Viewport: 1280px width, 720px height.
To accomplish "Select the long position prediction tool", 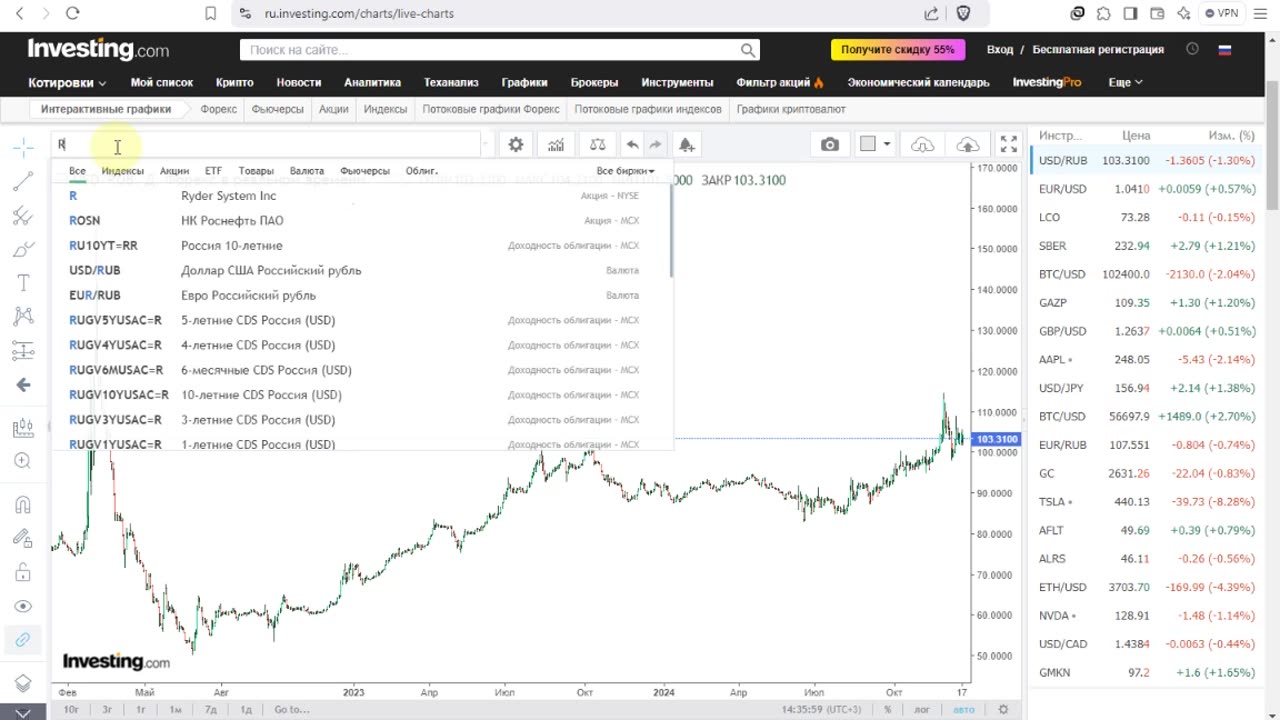I will click(23, 351).
